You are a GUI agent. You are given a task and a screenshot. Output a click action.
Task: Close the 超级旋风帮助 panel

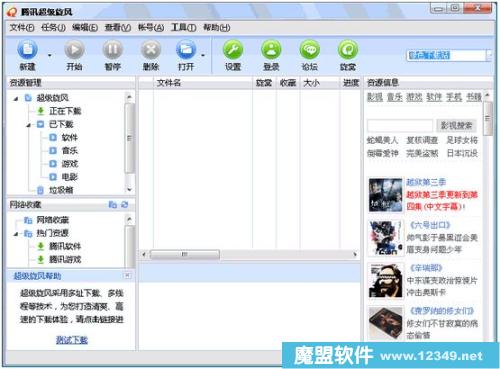tap(127, 275)
